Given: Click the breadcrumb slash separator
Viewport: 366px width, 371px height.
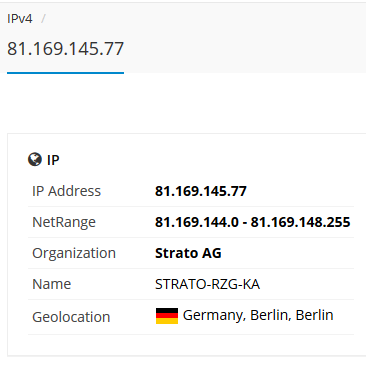Looking at the screenshot, I should pyautogui.click(x=43, y=19).
